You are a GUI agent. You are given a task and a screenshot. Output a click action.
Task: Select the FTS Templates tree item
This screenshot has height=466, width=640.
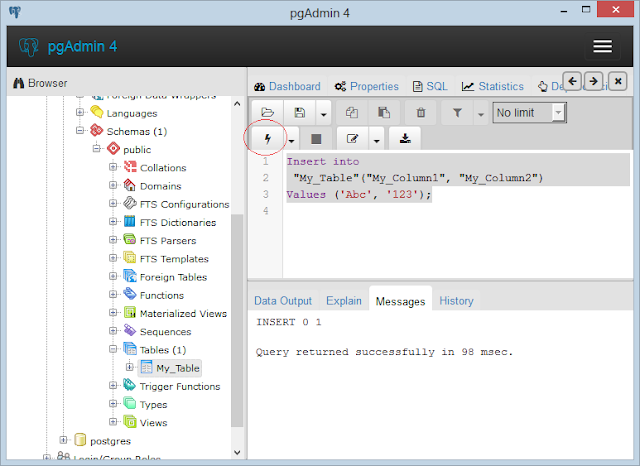174,259
